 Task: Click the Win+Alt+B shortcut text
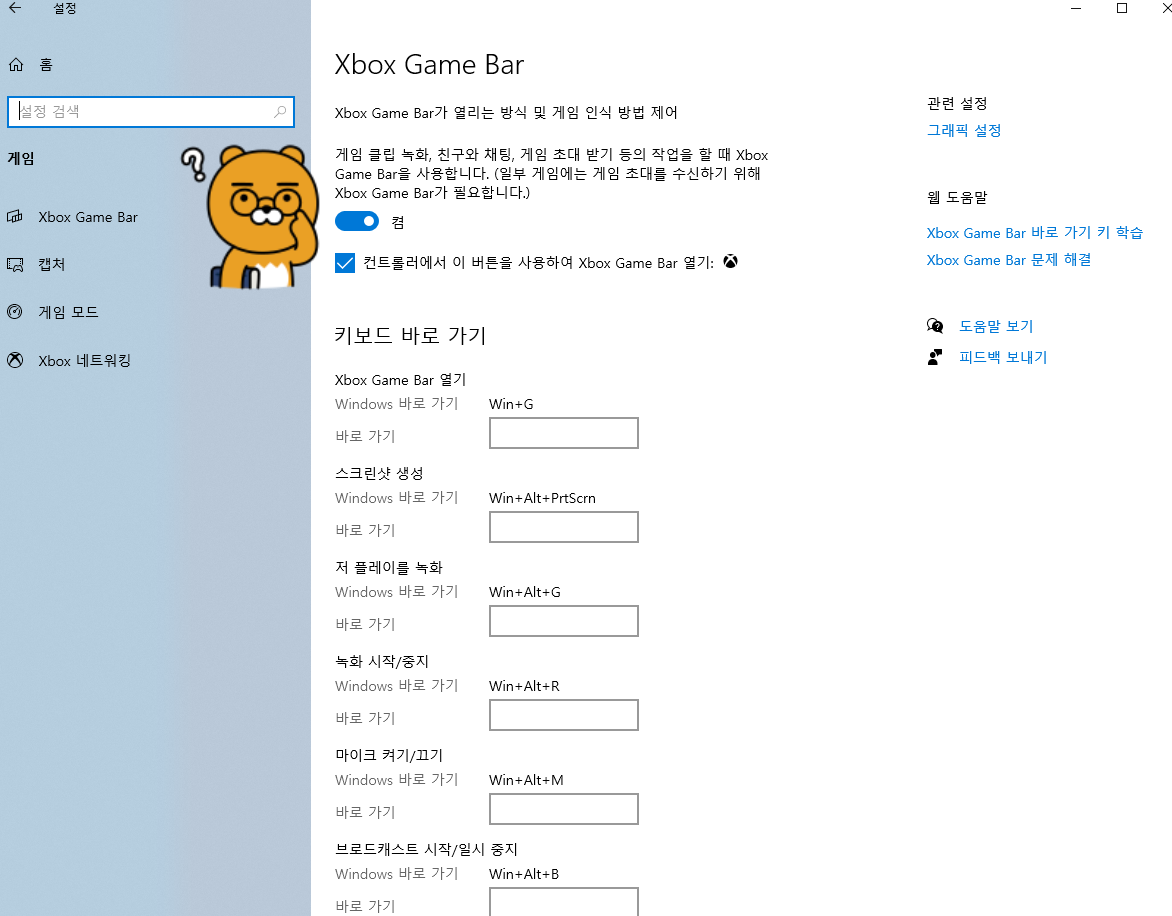(x=524, y=874)
